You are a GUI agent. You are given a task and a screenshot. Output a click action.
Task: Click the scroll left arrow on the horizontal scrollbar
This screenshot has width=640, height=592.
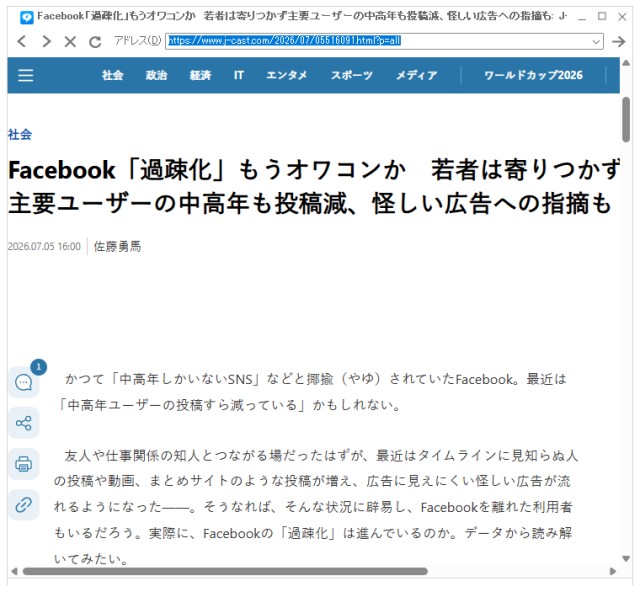coord(14,571)
